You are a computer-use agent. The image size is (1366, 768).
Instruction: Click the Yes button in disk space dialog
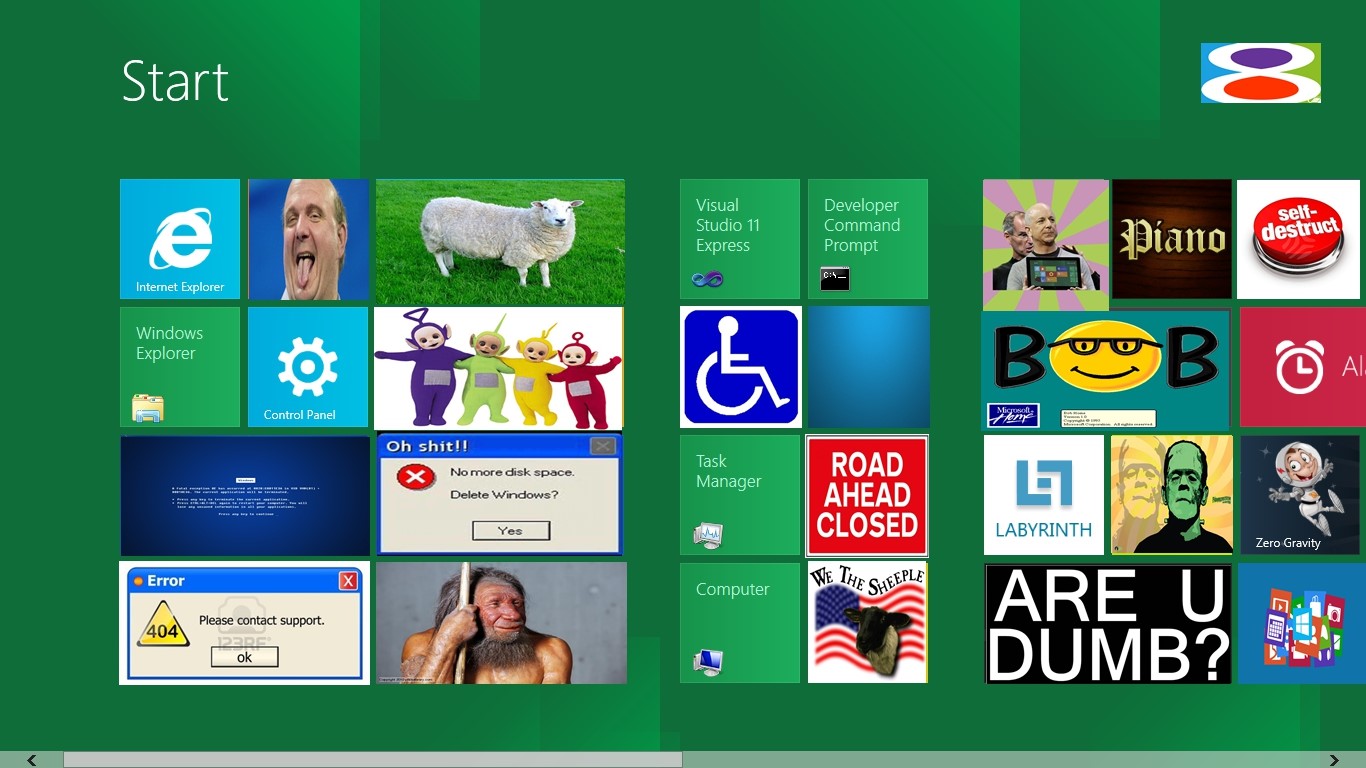click(510, 531)
